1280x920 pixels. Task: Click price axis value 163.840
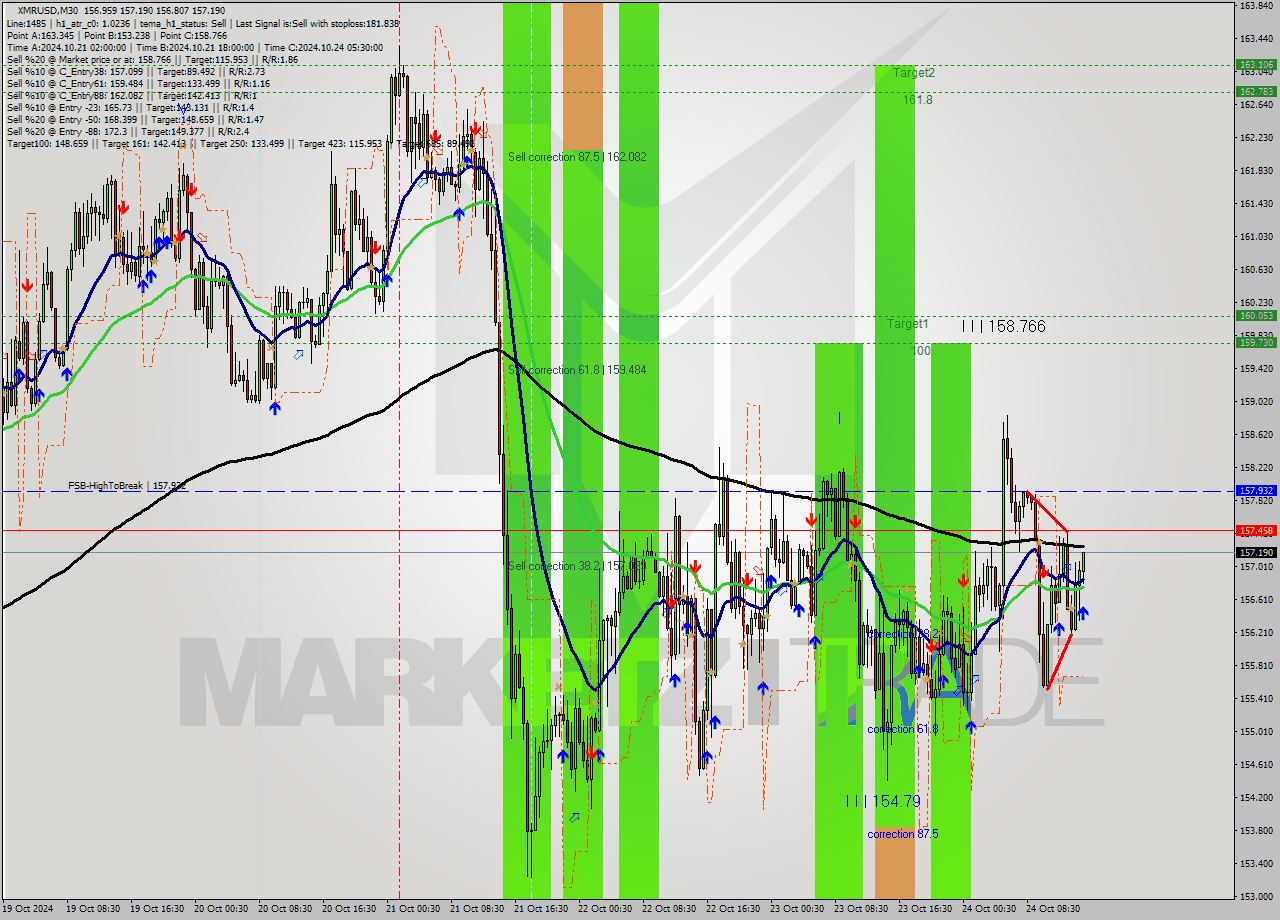[x=1256, y=6]
